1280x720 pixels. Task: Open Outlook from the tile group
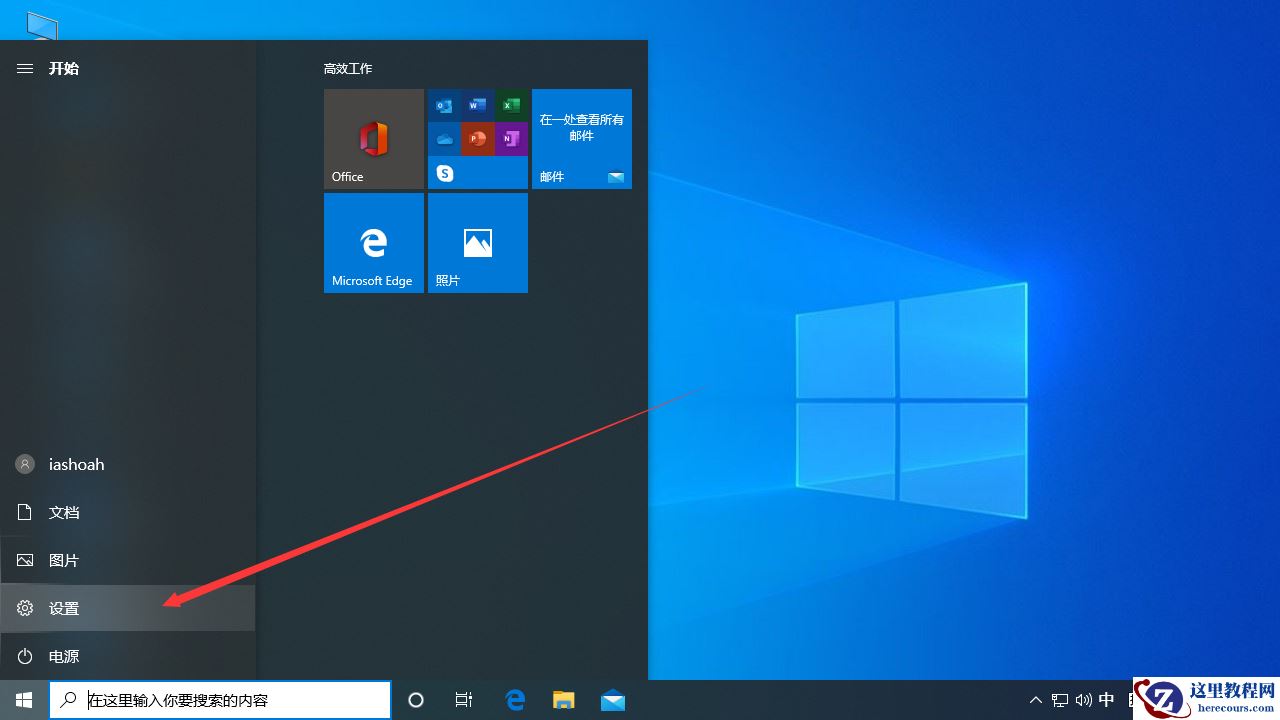click(x=444, y=105)
